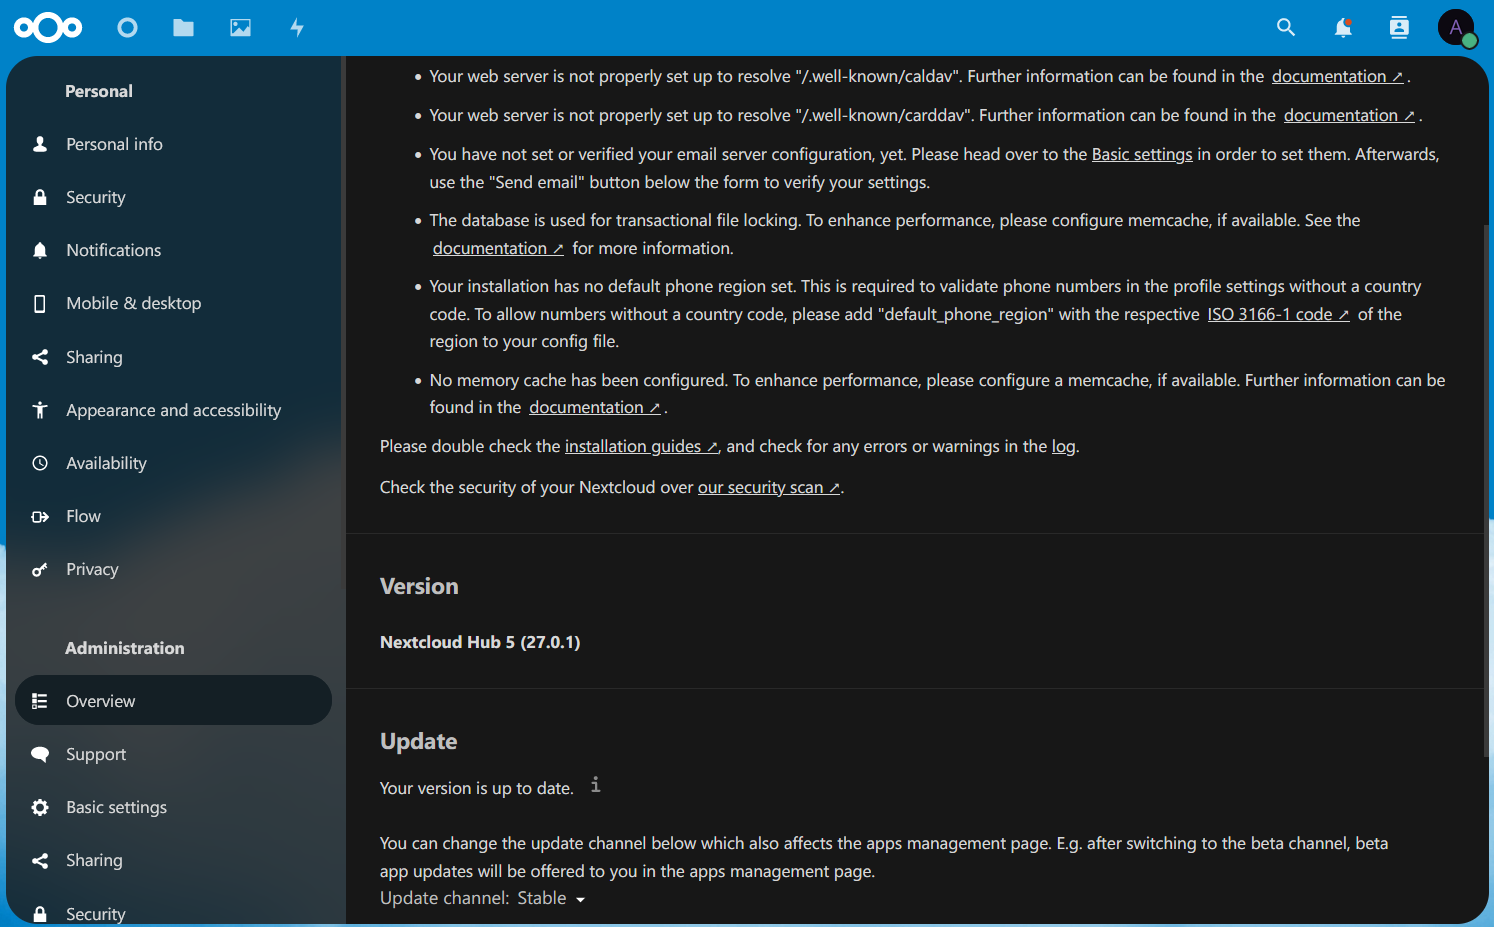Open the unified search magnifier
The height and width of the screenshot is (927, 1494).
coord(1286,28)
